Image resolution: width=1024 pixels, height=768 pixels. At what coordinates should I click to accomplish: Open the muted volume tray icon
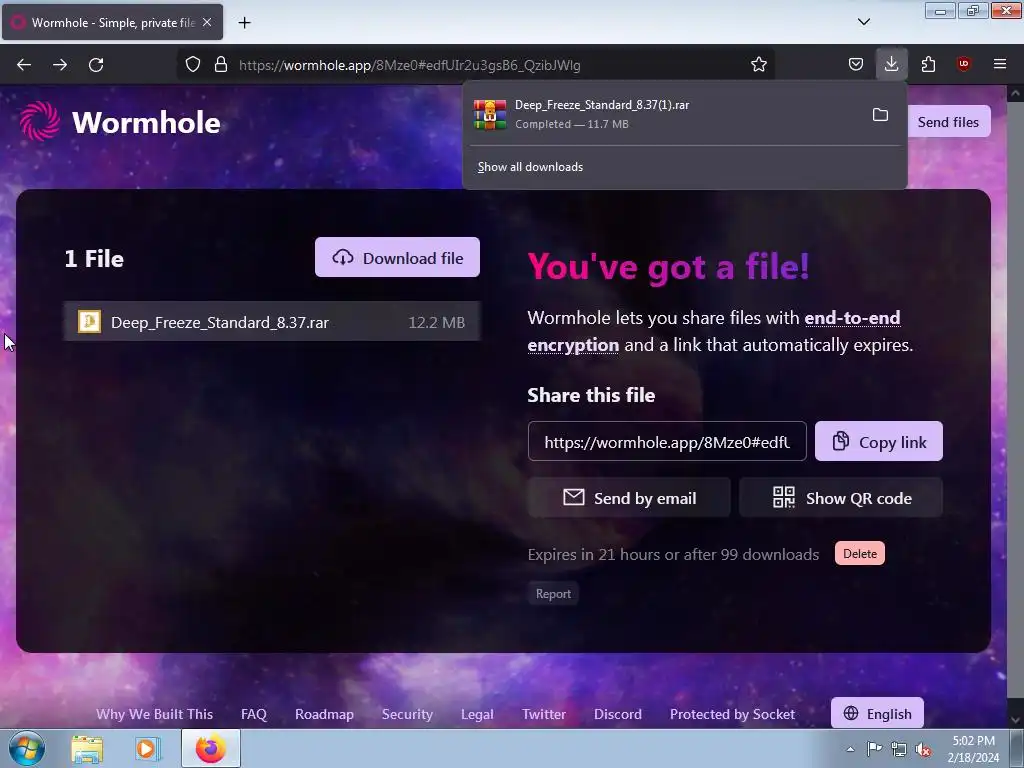[923, 749]
